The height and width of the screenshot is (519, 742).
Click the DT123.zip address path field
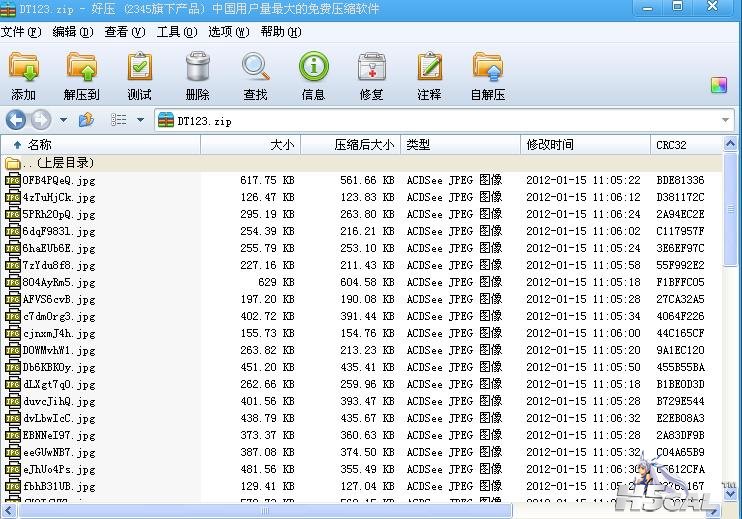[x=444, y=120]
